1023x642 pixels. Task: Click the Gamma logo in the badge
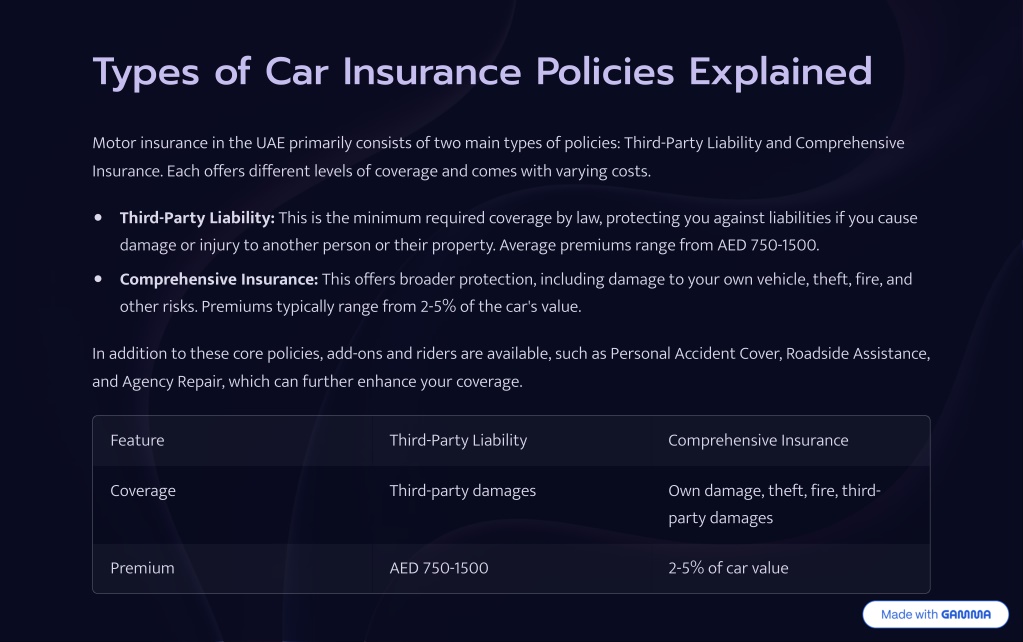tap(966, 615)
